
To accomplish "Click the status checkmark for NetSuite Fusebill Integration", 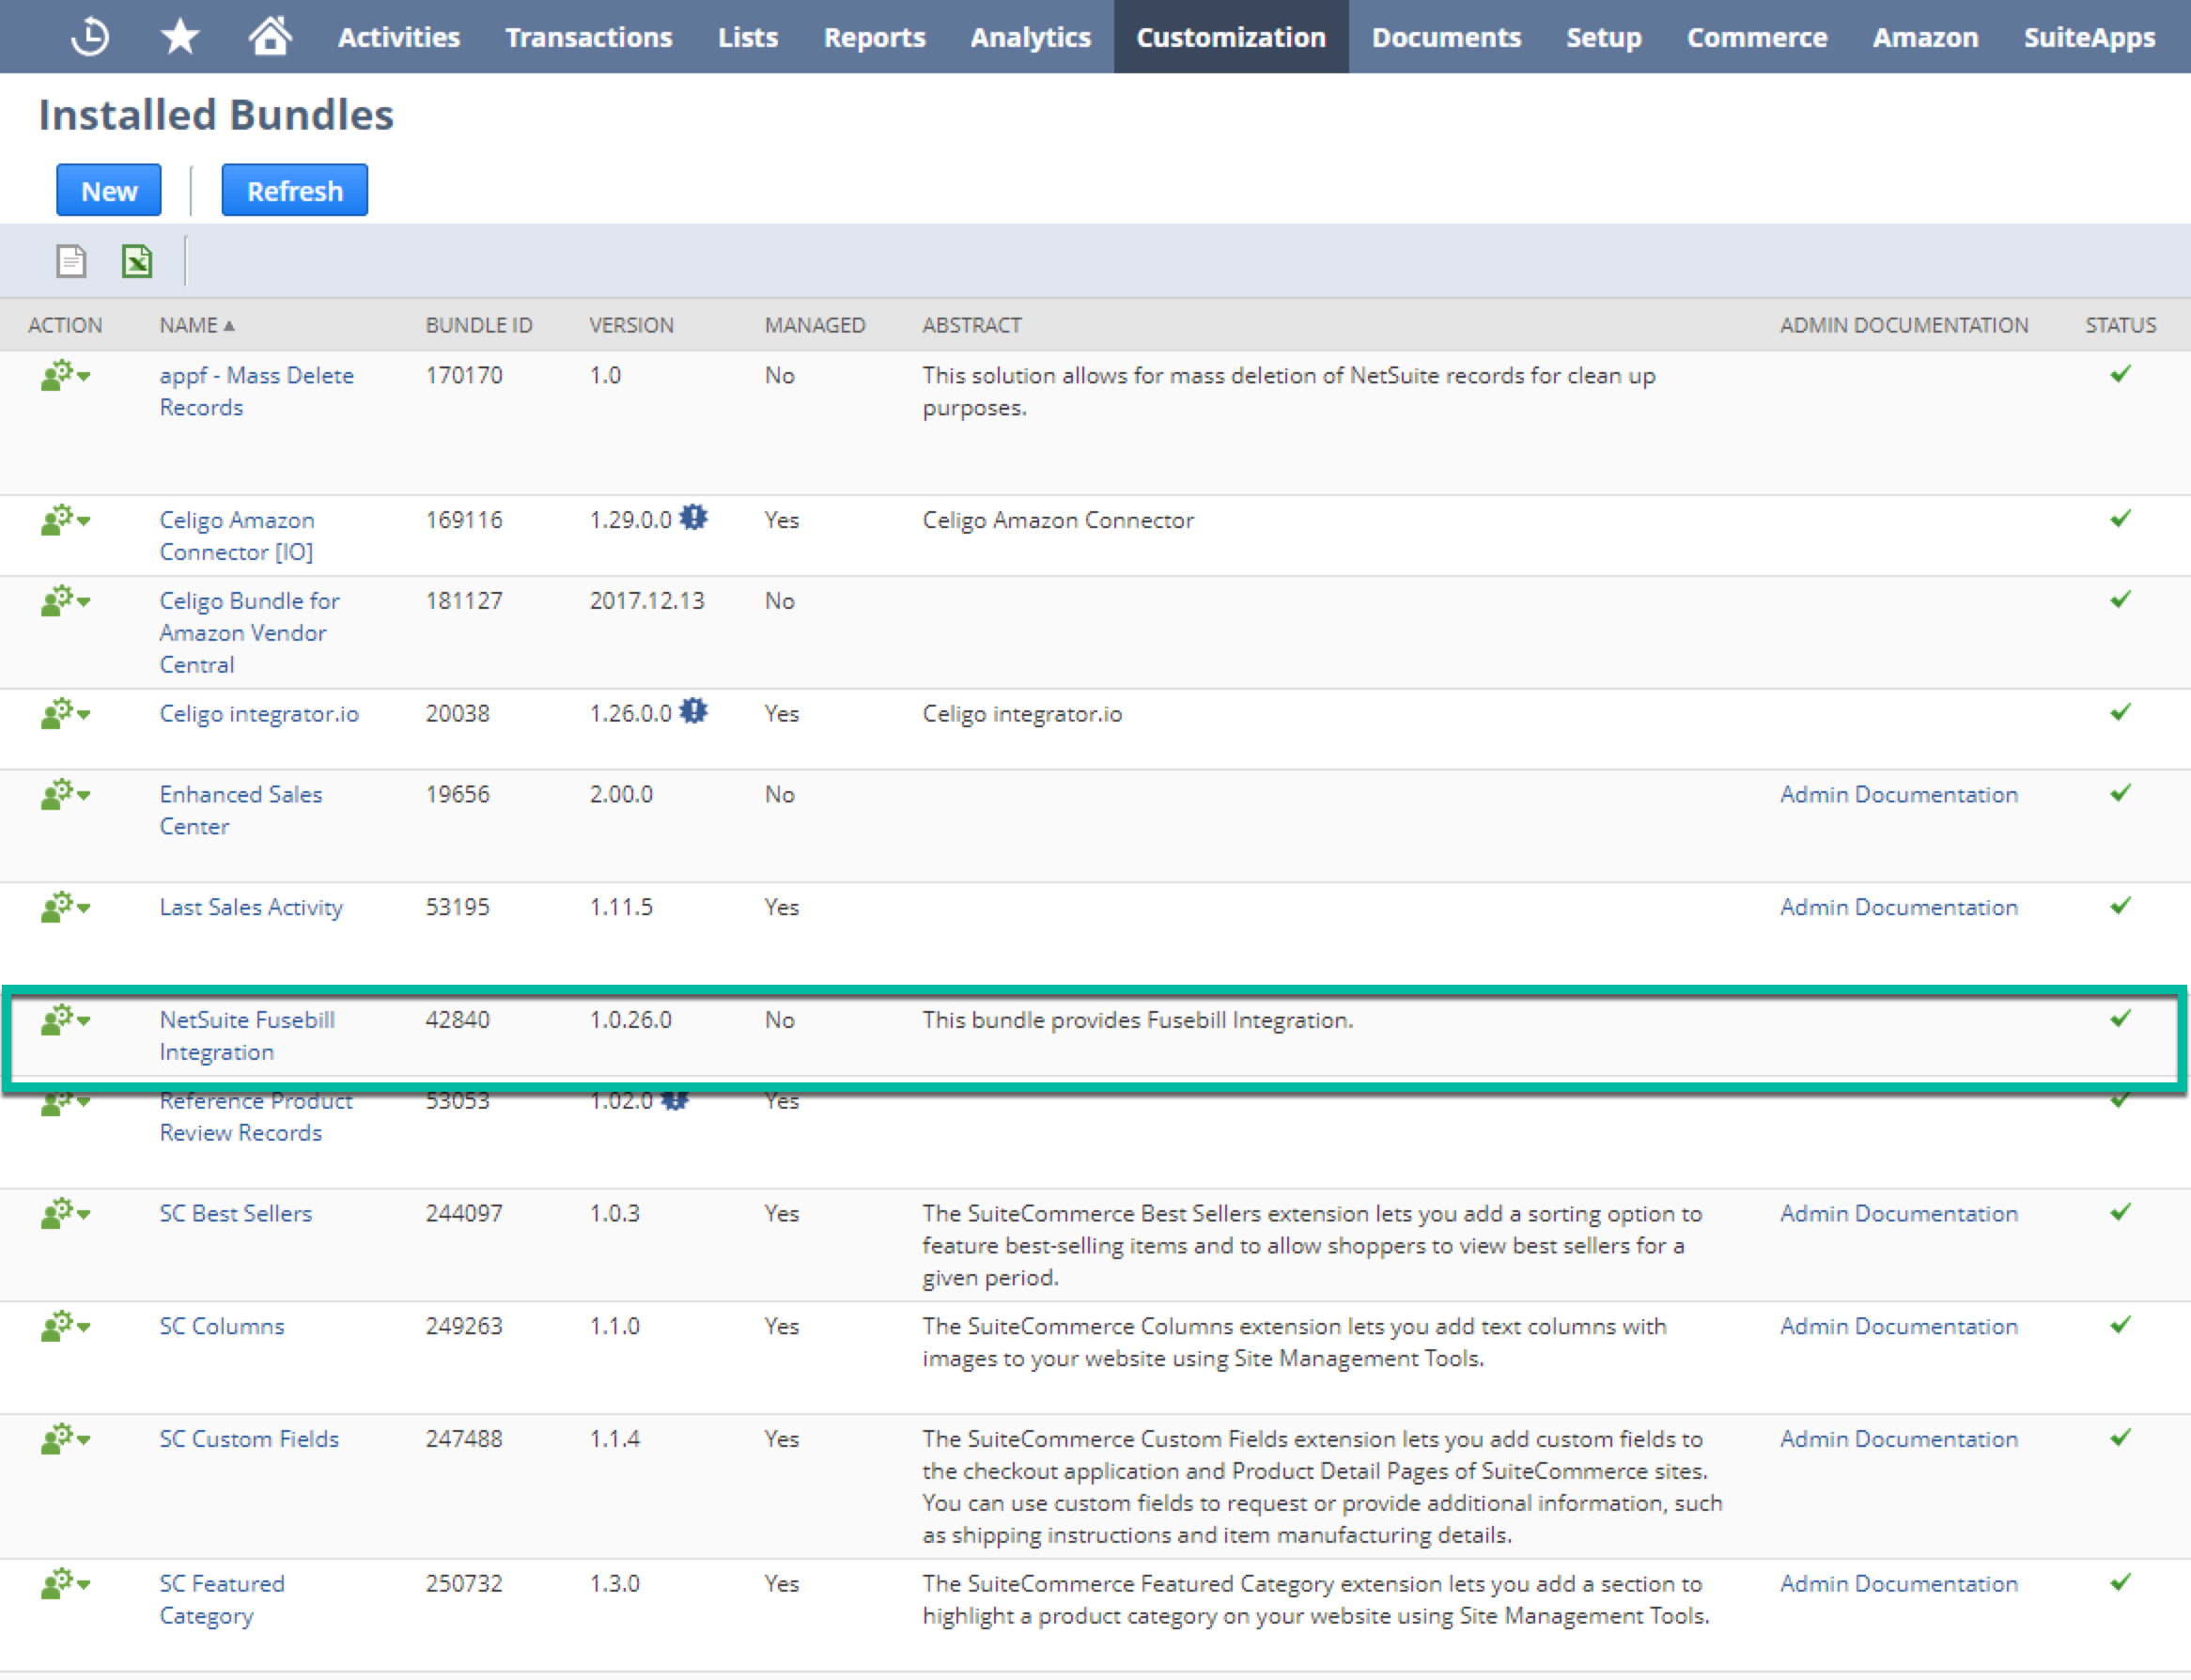I will point(2120,1018).
